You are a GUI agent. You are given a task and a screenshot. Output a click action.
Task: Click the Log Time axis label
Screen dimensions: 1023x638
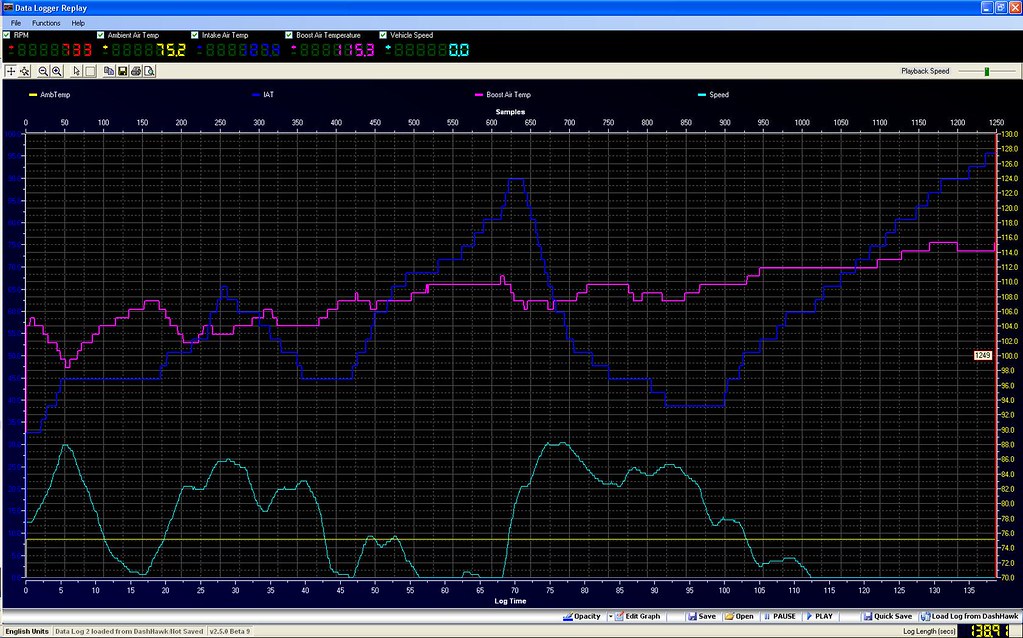click(x=510, y=601)
